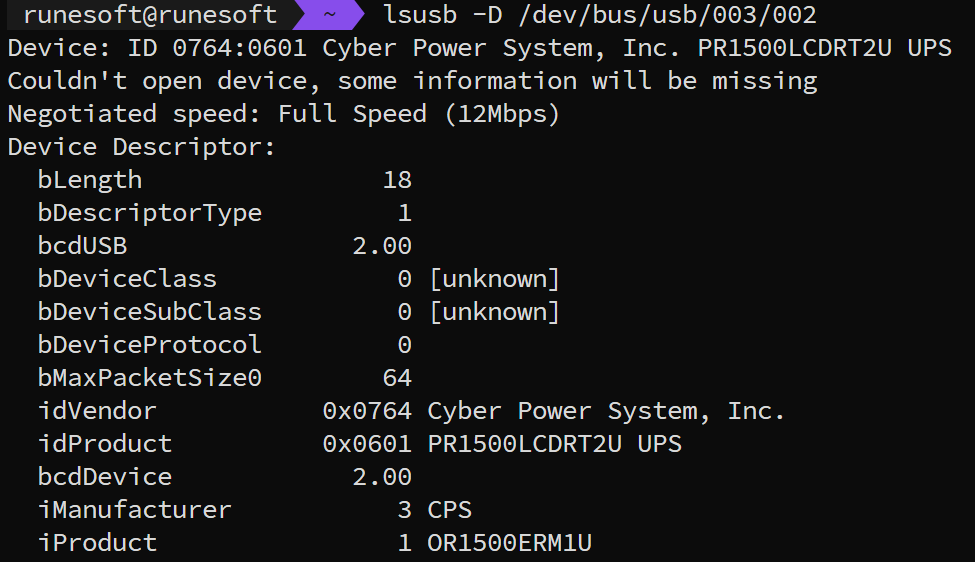The width and height of the screenshot is (975, 562).
Task: Click the iManufacturer string CPS
Action: coord(449,510)
